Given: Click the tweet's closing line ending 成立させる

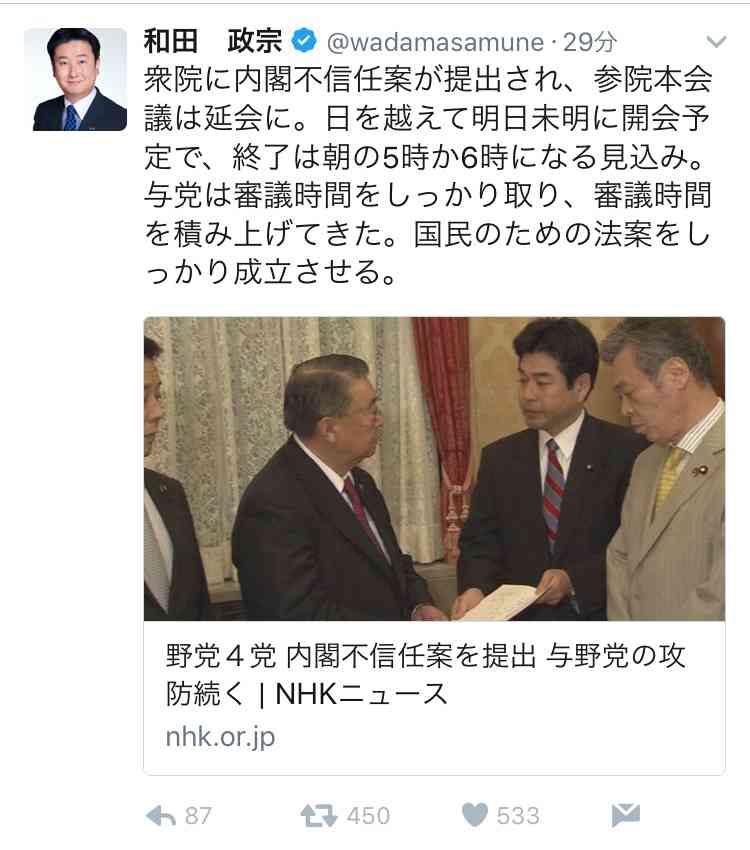Looking at the screenshot, I should point(270,272).
